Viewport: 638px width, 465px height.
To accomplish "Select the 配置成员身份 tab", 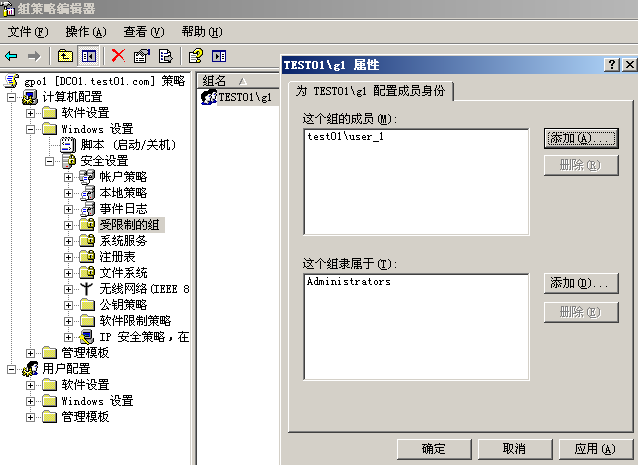I will 371,92.
